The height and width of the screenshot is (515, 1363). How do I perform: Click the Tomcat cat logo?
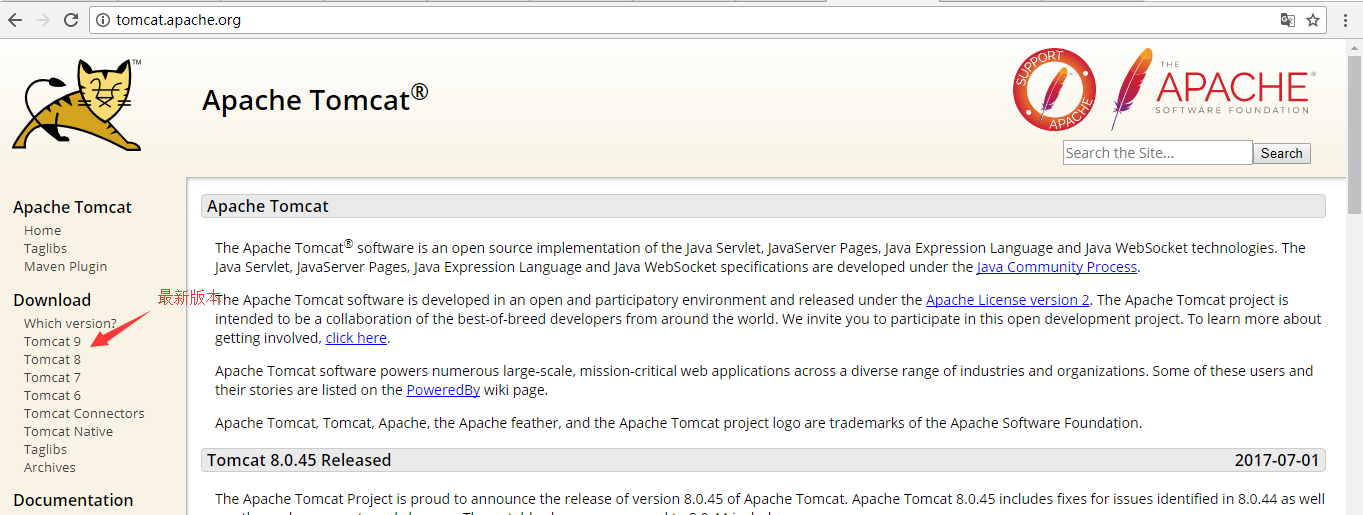[x=77, y=104]
